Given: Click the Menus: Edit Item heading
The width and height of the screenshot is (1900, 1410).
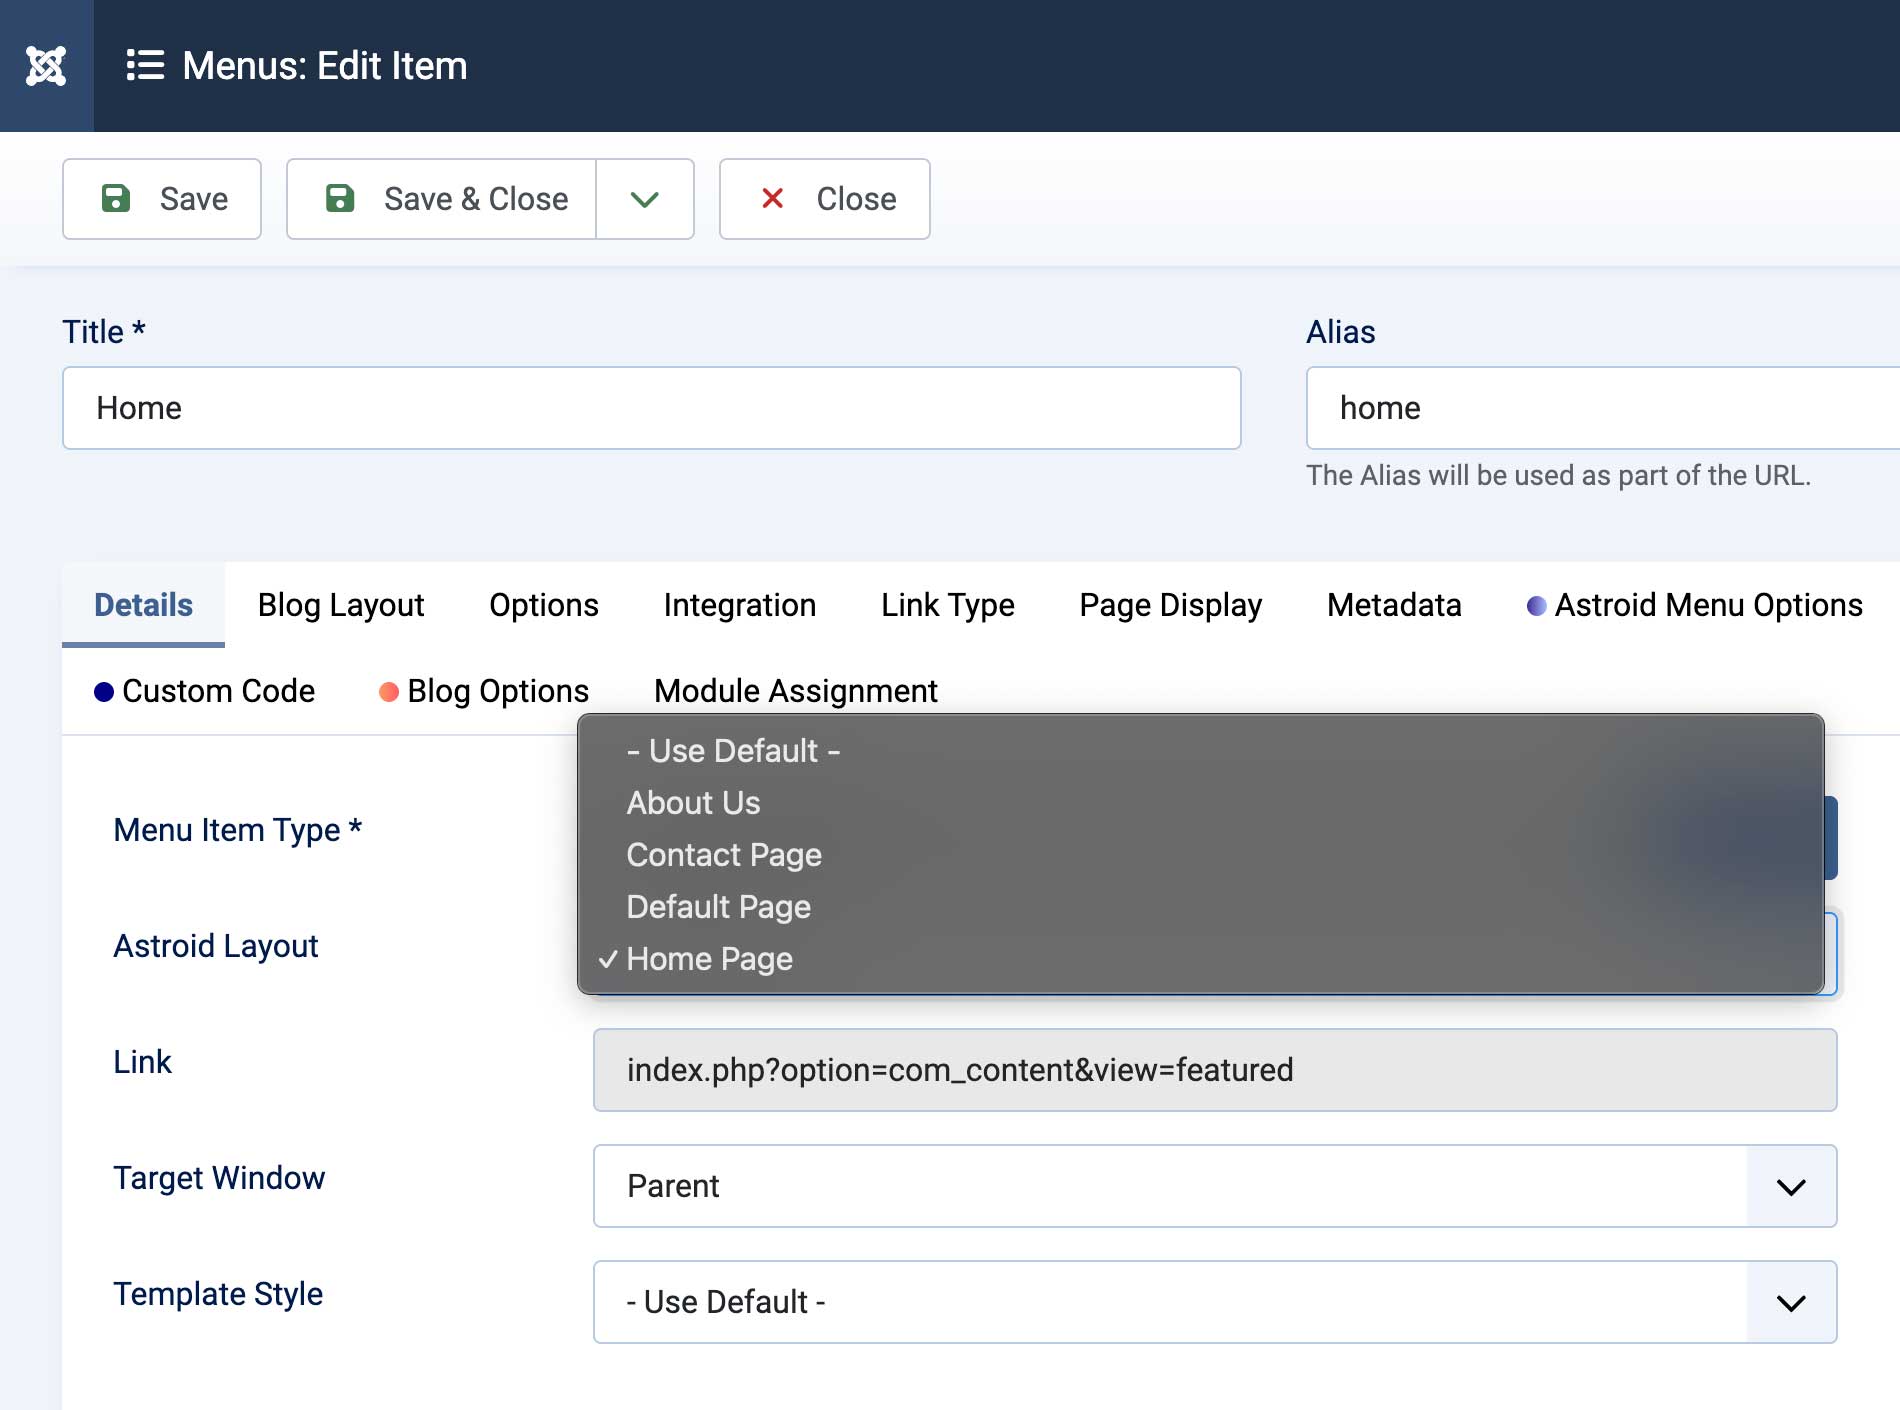Looking at the screenshot, I should 325,66.
